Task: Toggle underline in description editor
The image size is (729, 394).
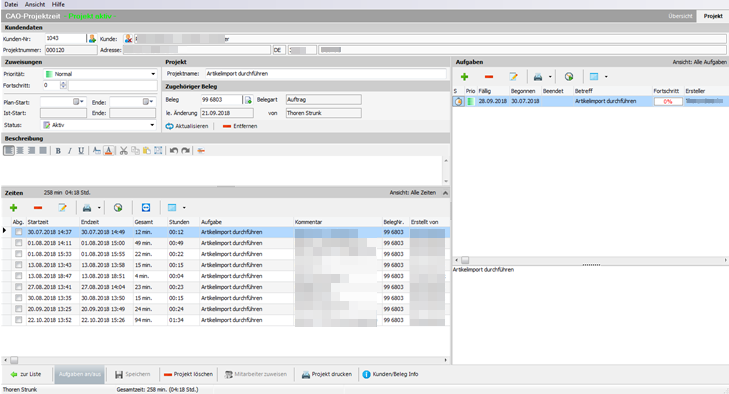Action: [81, 150]
